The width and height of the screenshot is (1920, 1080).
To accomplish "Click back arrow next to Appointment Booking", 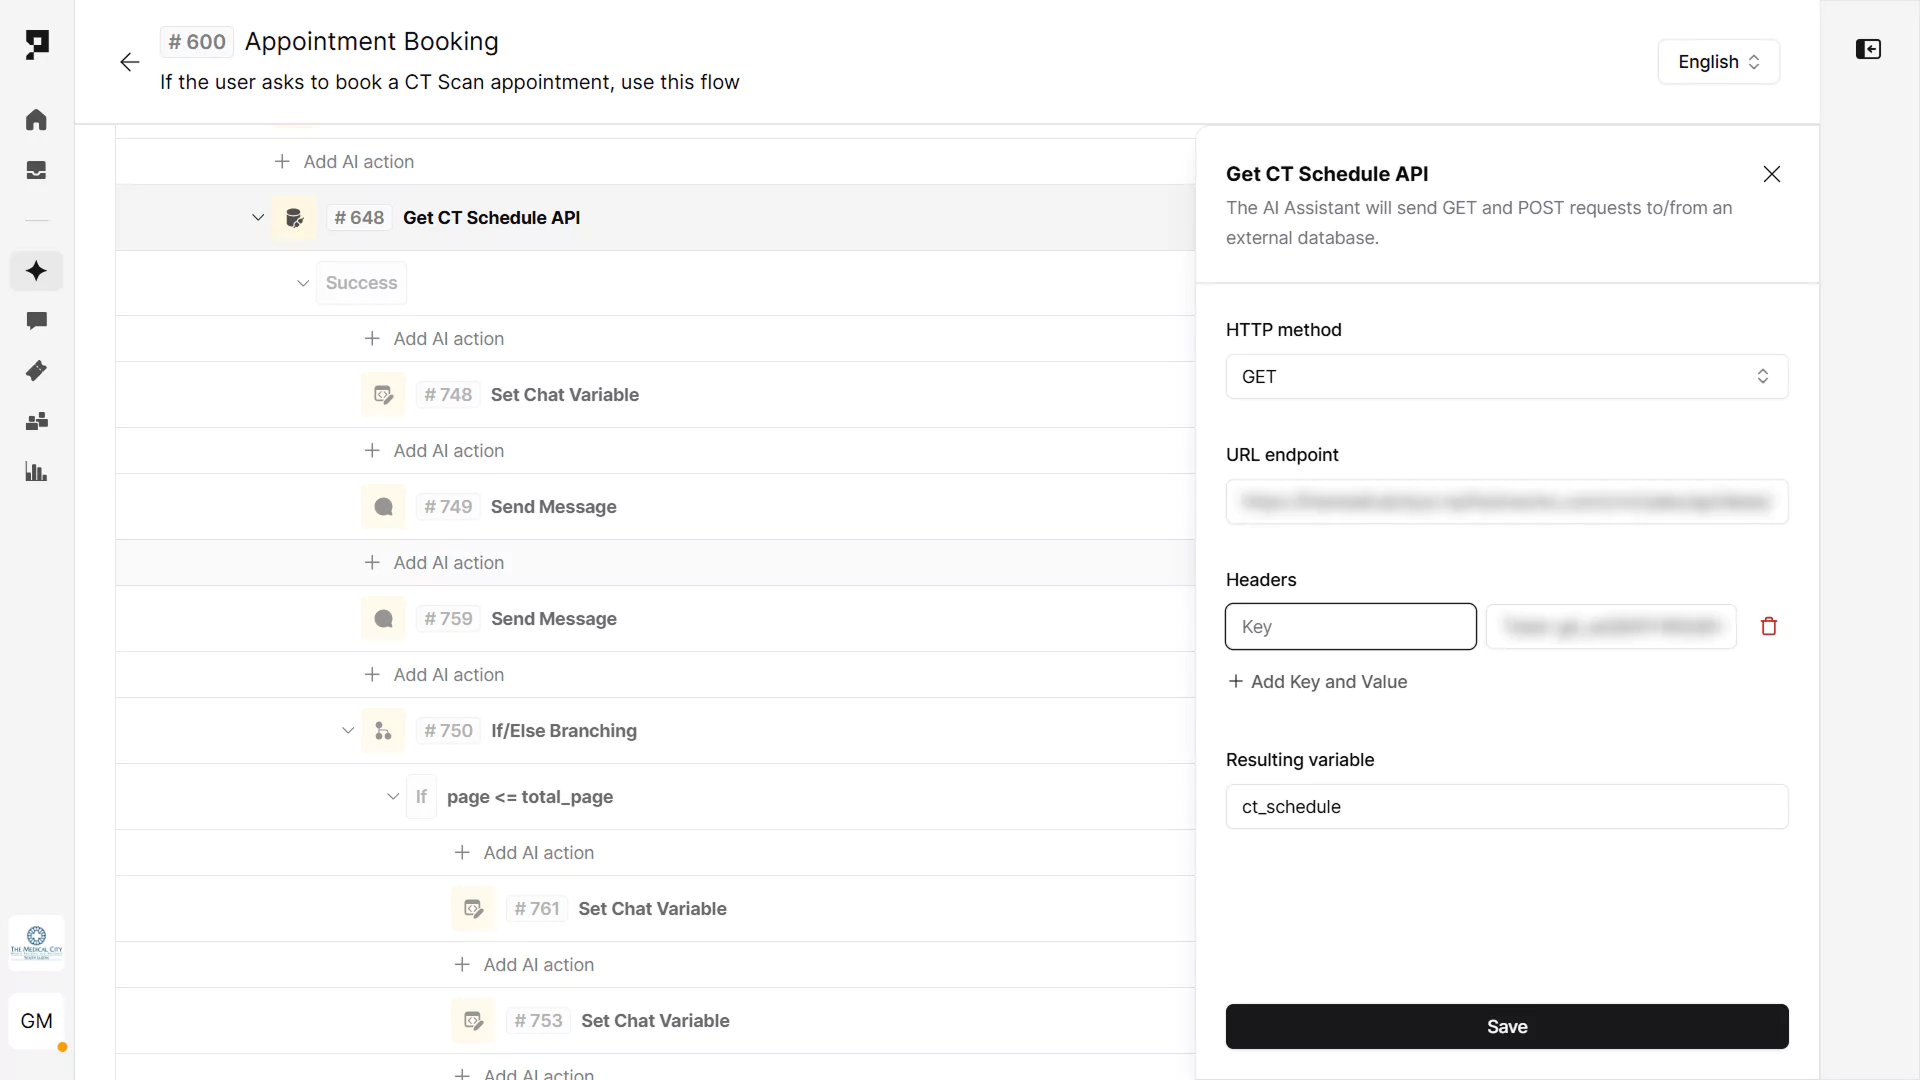I will [129, 62].
